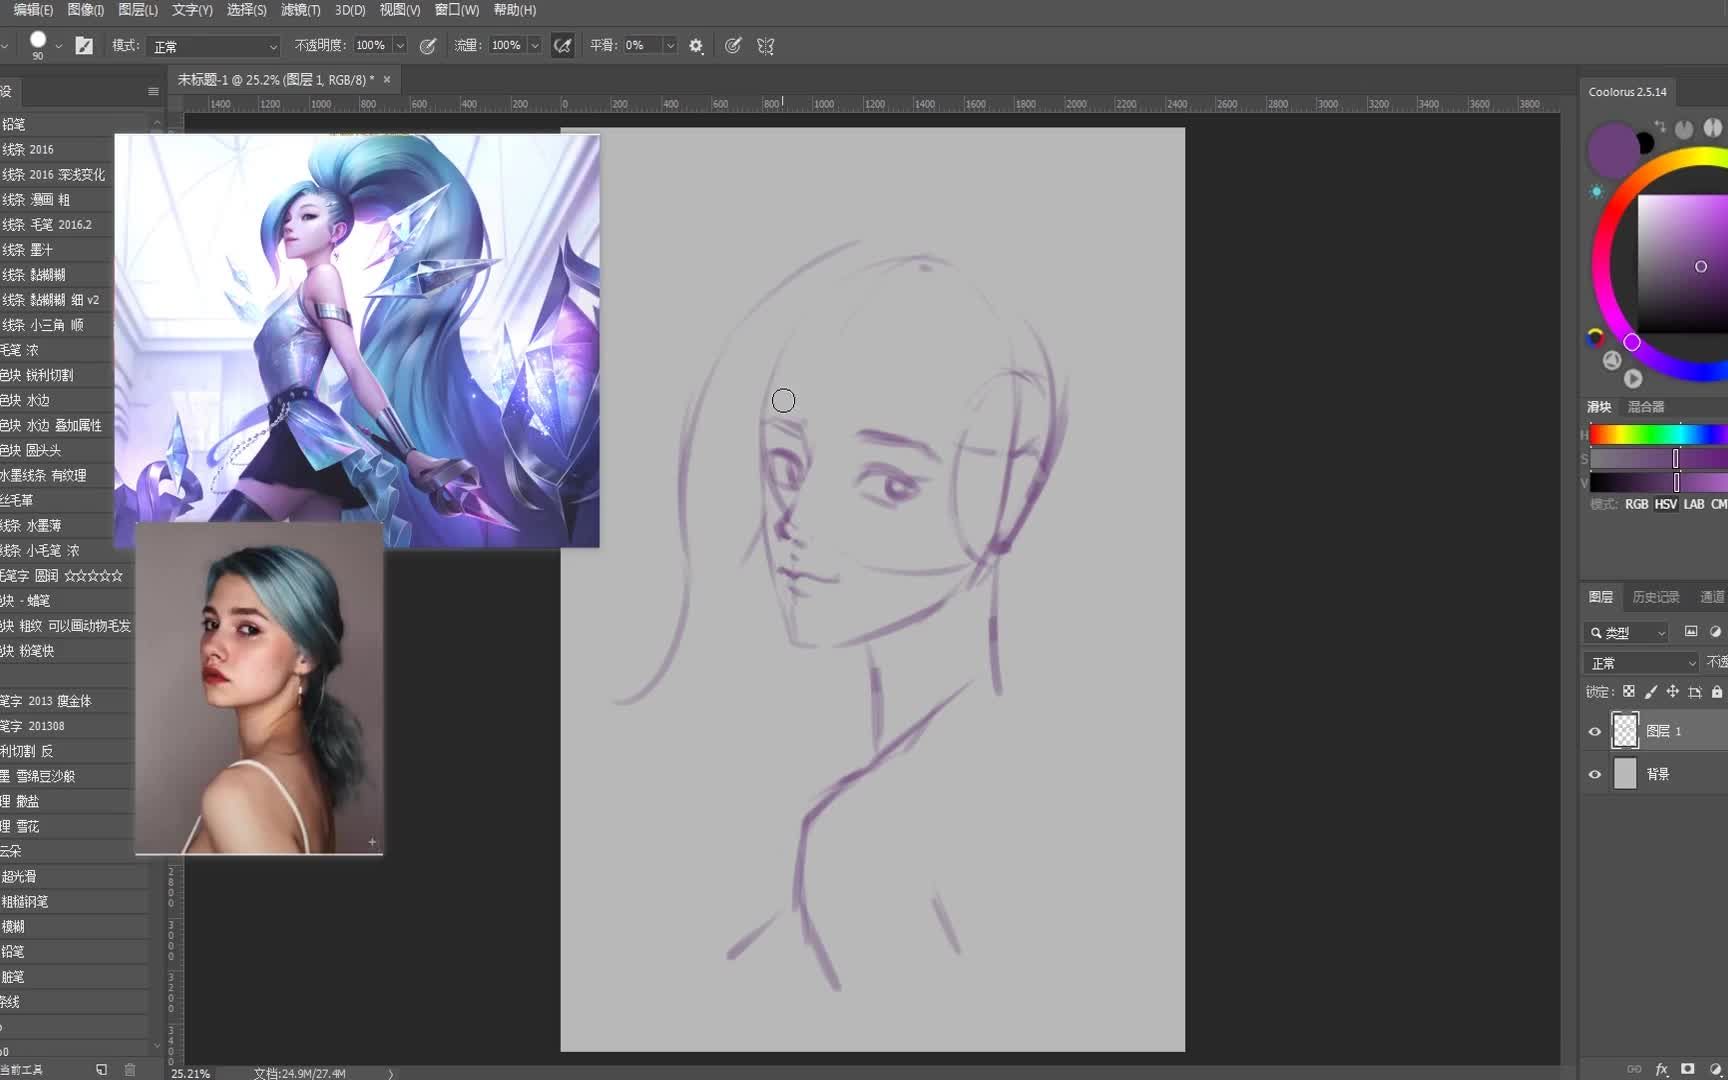Select LAB slider mode
The width and height of the screenshot is (1728, 1080).
[1694, 504]
